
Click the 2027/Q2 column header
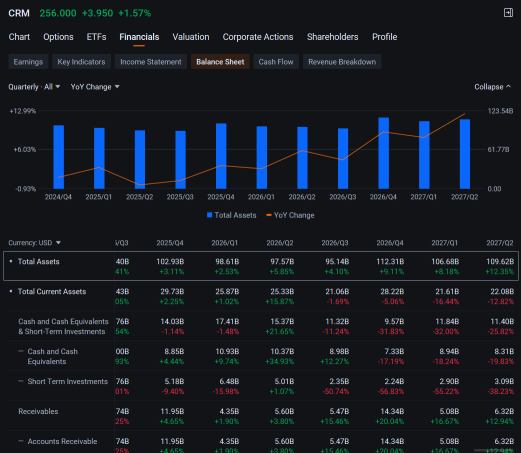tap(500, 243)
